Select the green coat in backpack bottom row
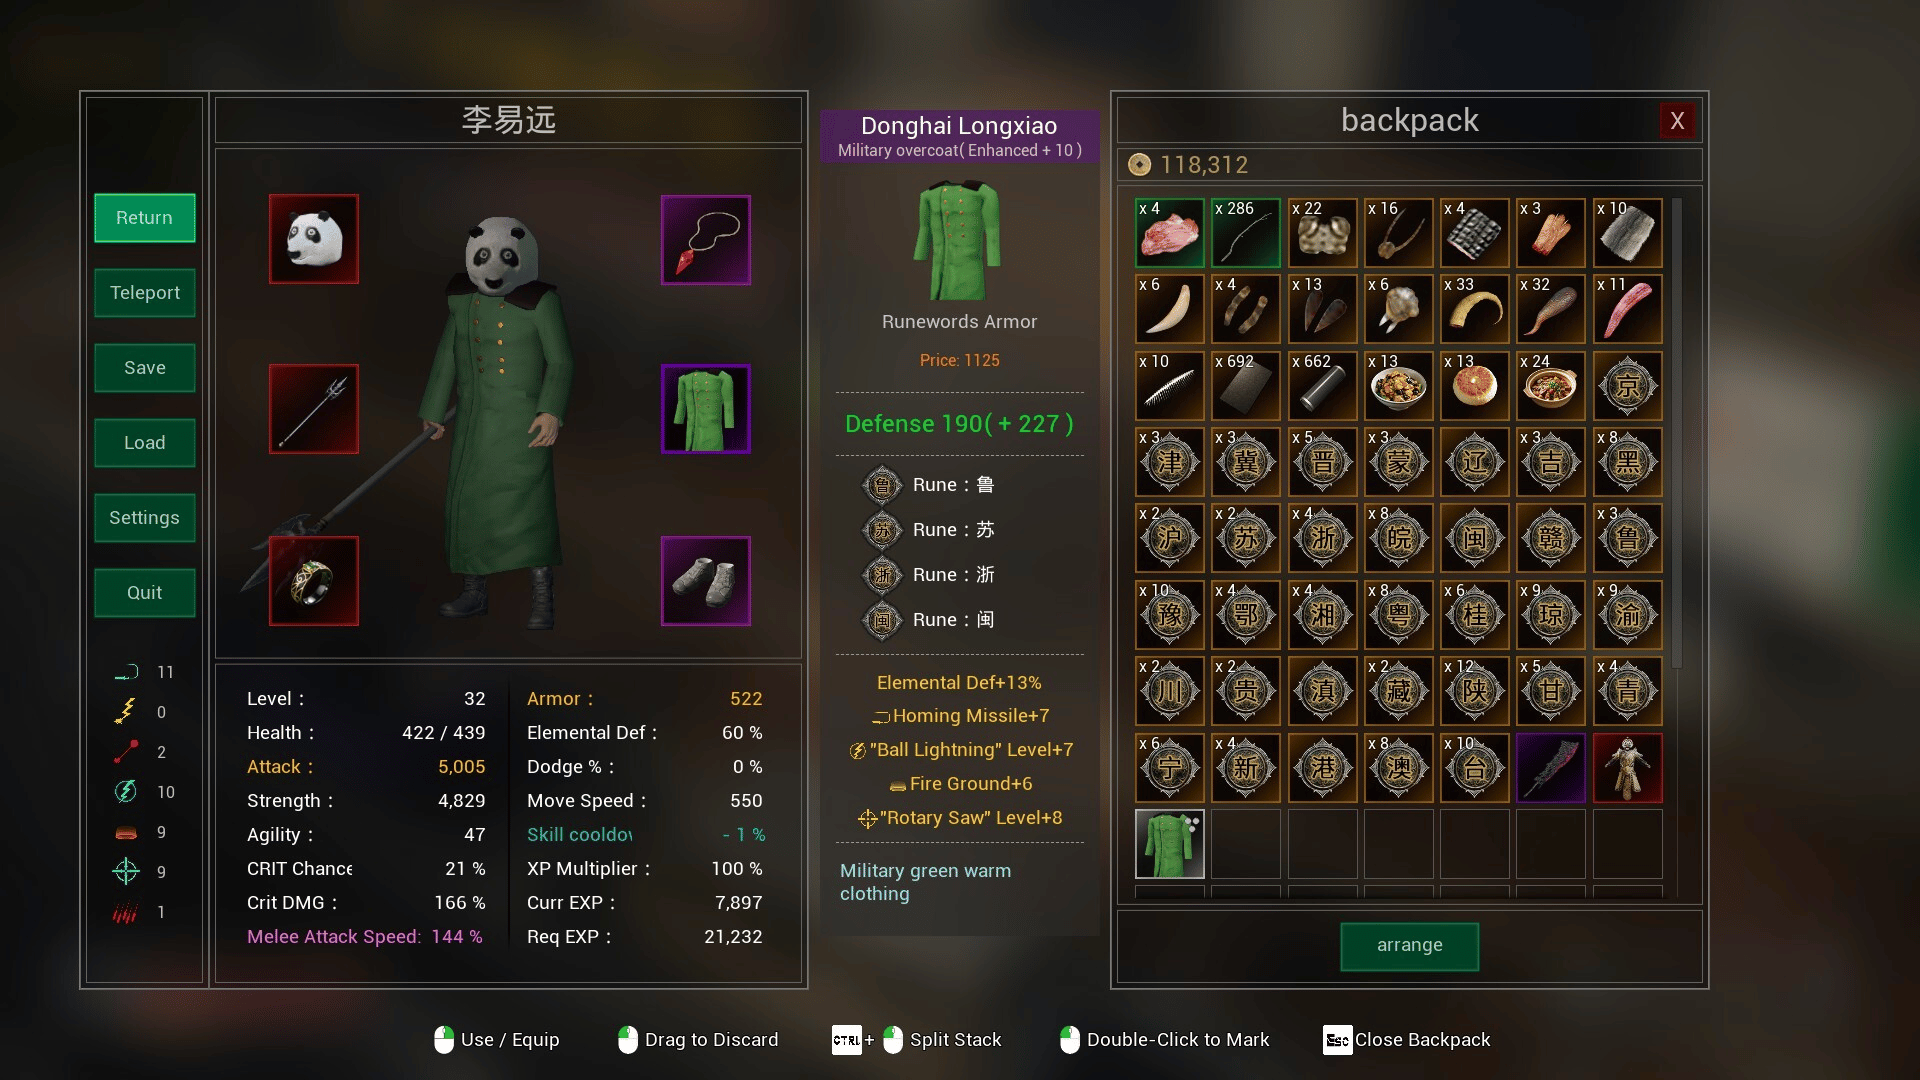This screenshot has width=1920, height=1080. [1170, 844]
